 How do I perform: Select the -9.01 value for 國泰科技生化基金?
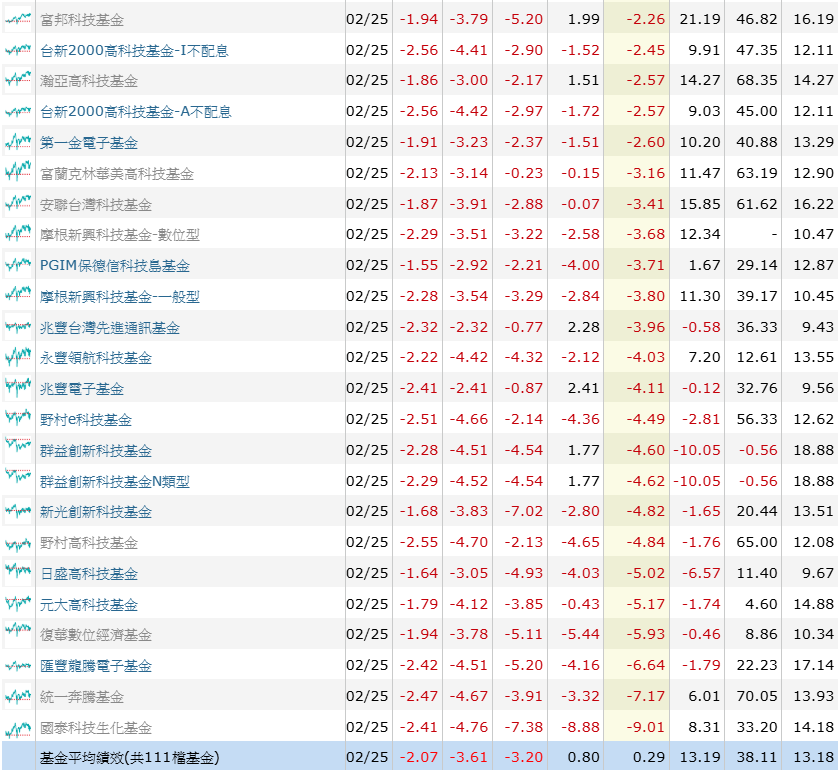(646, 727)
